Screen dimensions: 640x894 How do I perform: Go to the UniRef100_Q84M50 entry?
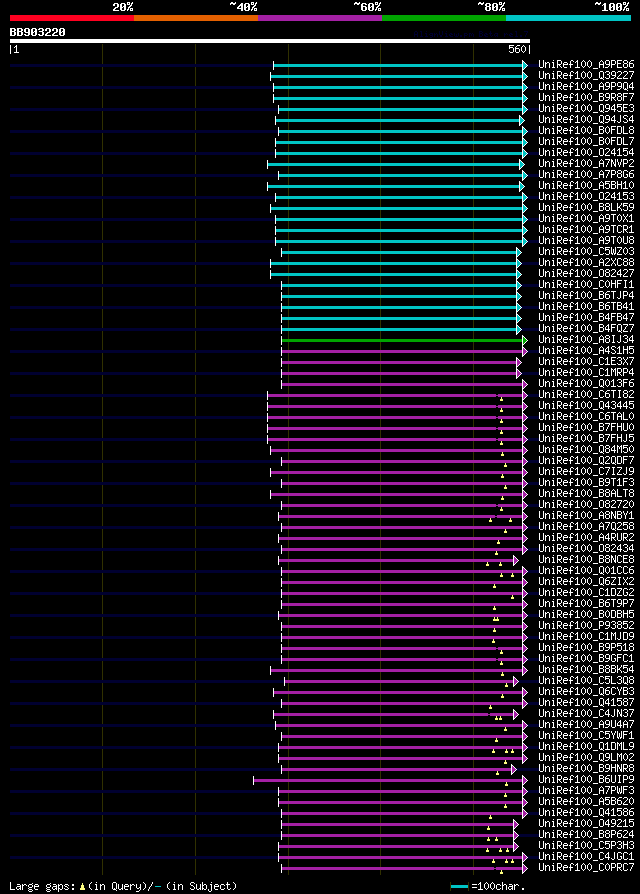pyautogui.click(x=586, y=449)
